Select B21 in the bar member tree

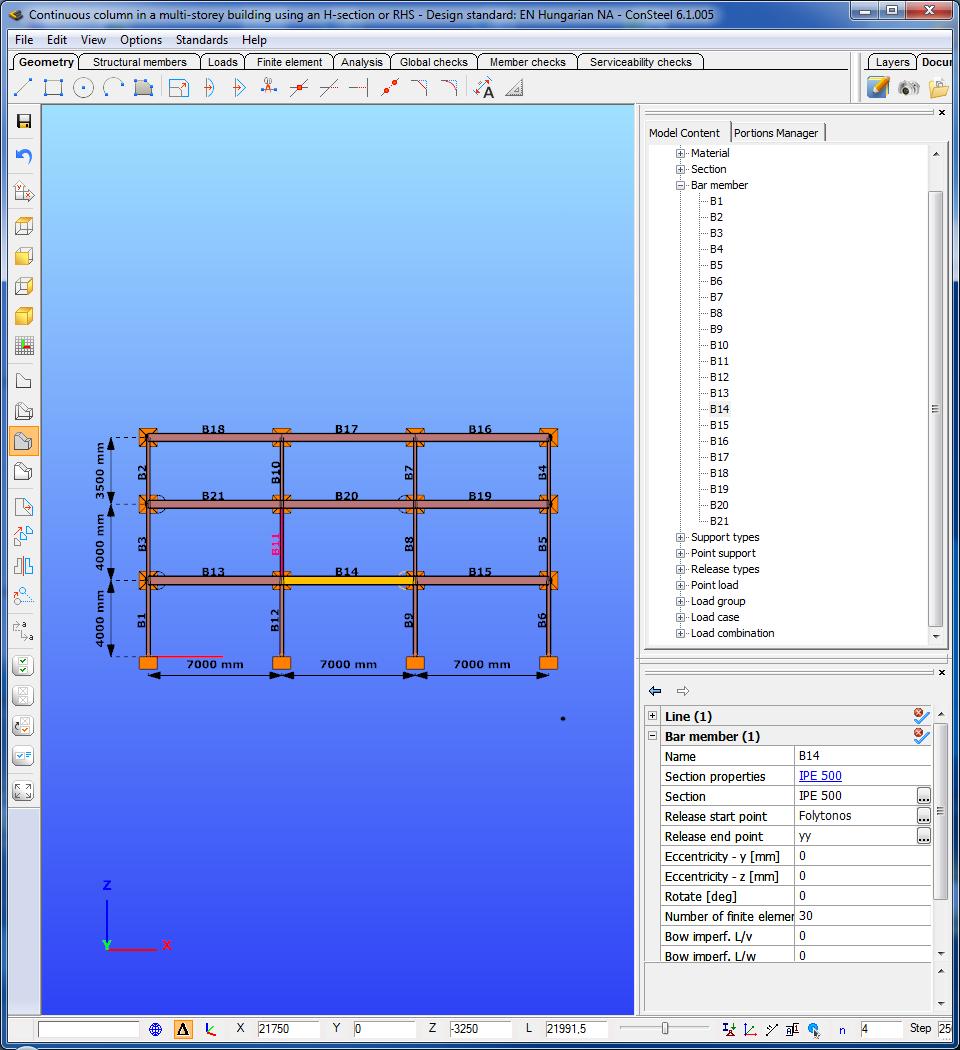tap(720, 521)
